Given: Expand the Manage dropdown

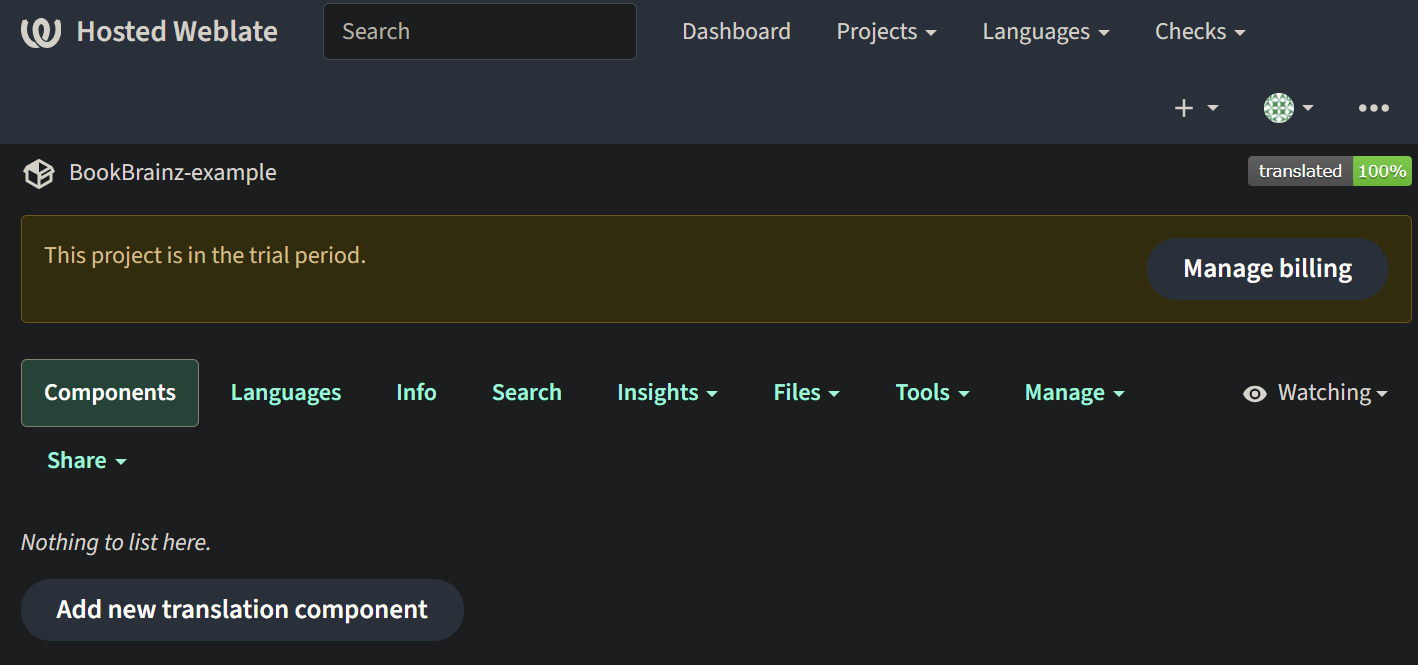Looking at the screenshot, I should pyautogui.click(x=1074, y=393).
